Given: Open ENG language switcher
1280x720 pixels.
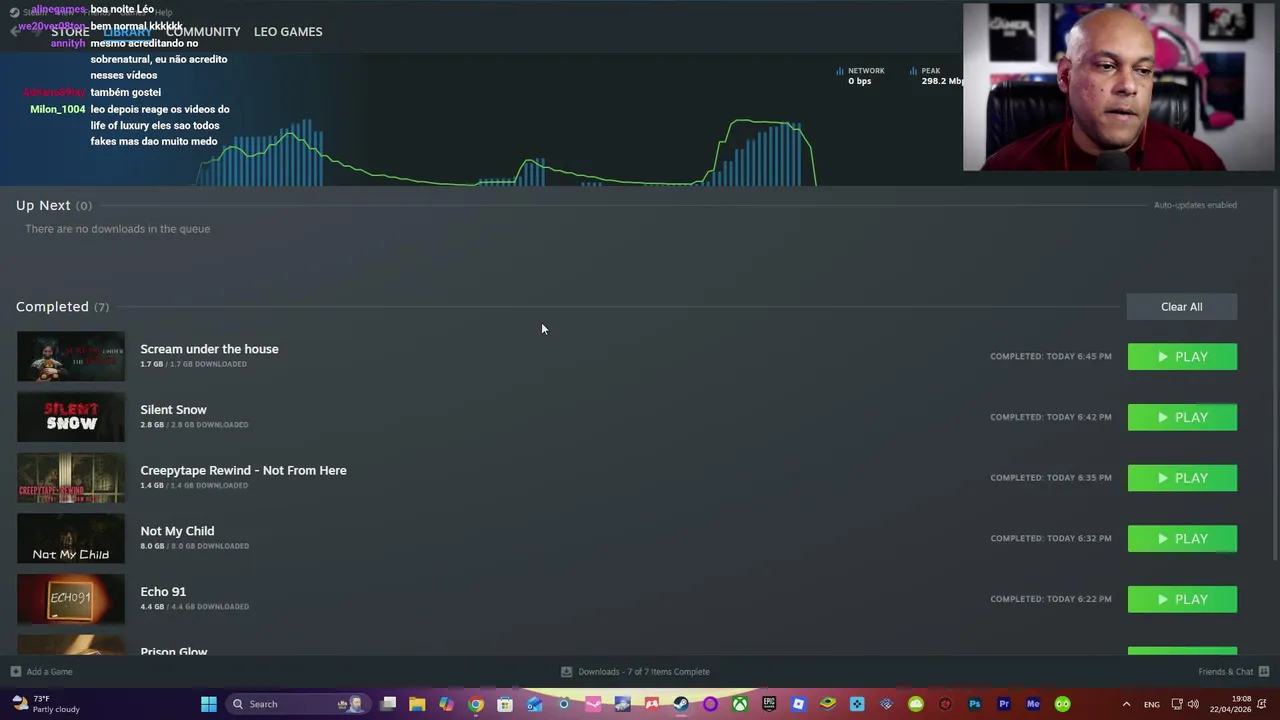Looking at the screenshot, I should pyautogui.click(x=1152, y=704).
